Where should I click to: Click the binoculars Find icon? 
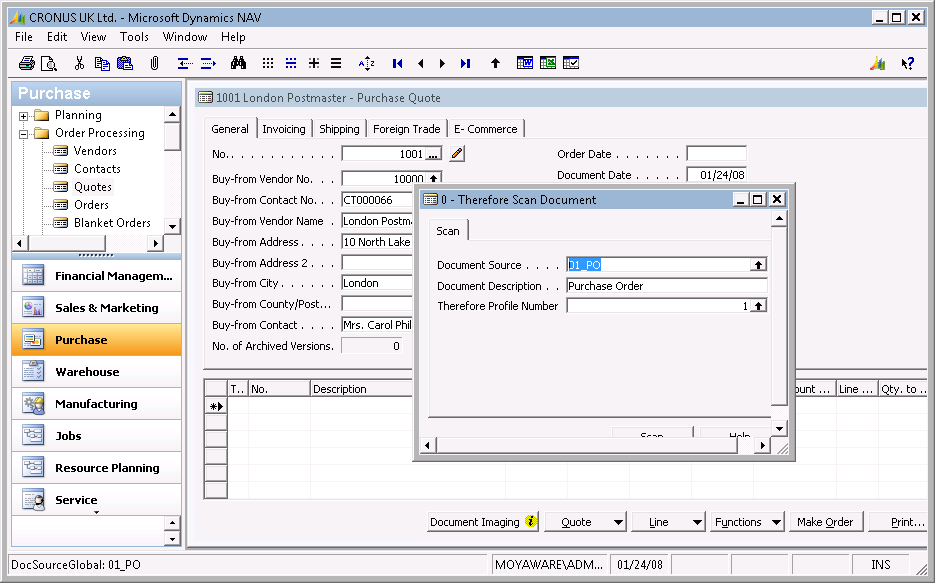click(x=239, y=63)
